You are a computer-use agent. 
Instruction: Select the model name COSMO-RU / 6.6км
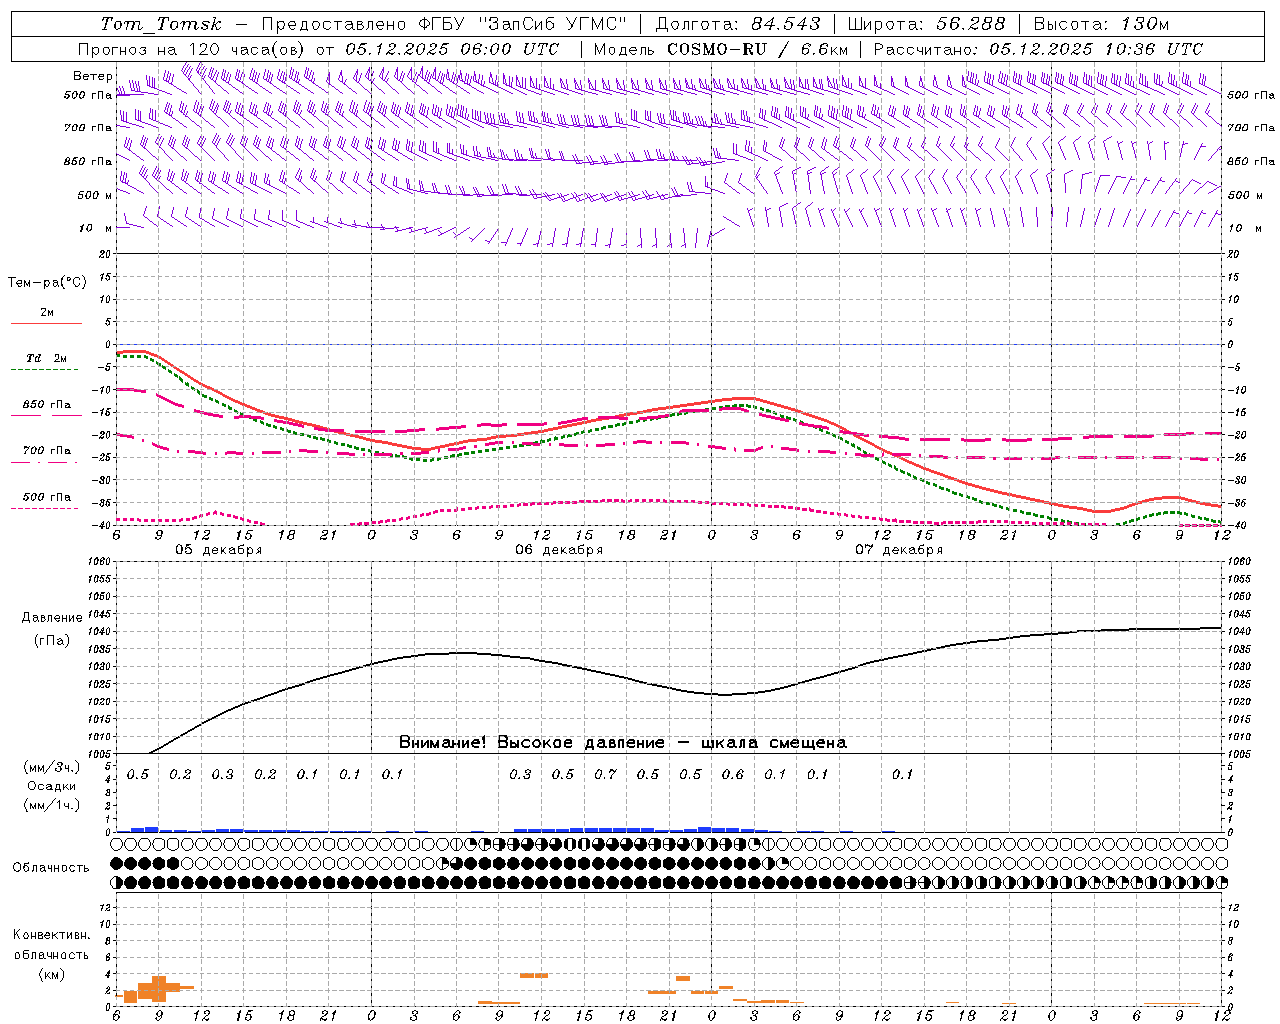(758, 49)
